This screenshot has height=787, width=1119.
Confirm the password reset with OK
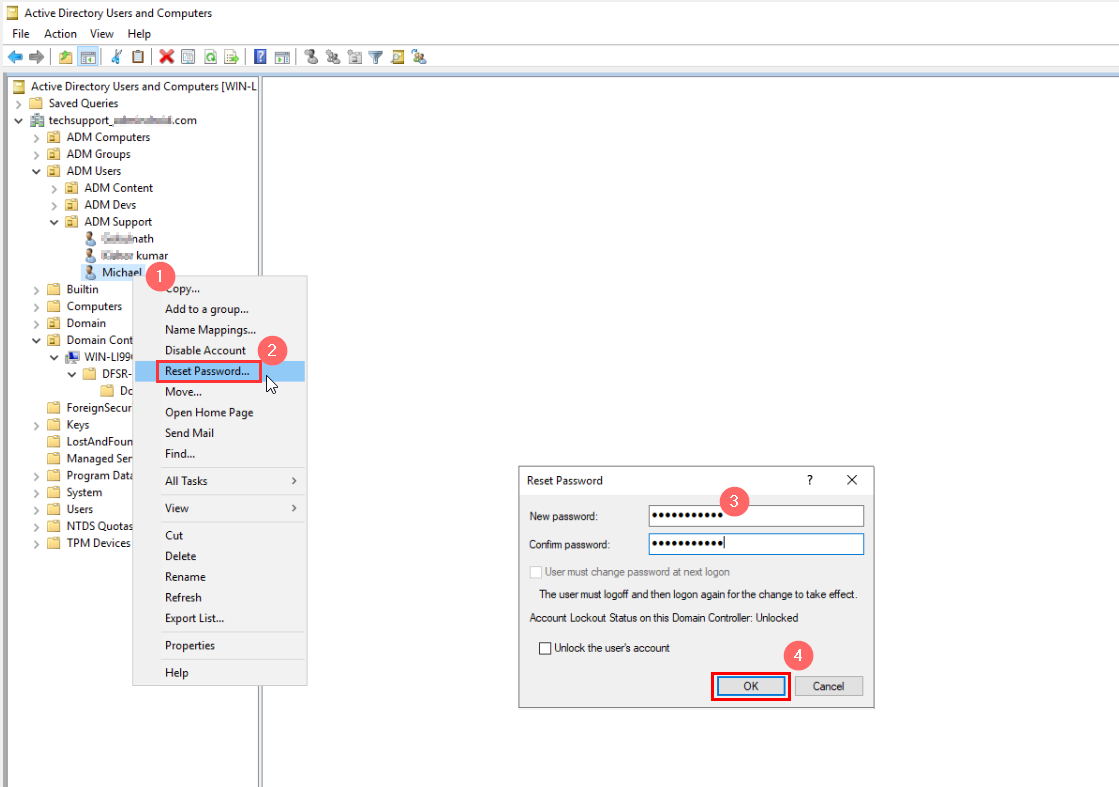coord(750,686)
